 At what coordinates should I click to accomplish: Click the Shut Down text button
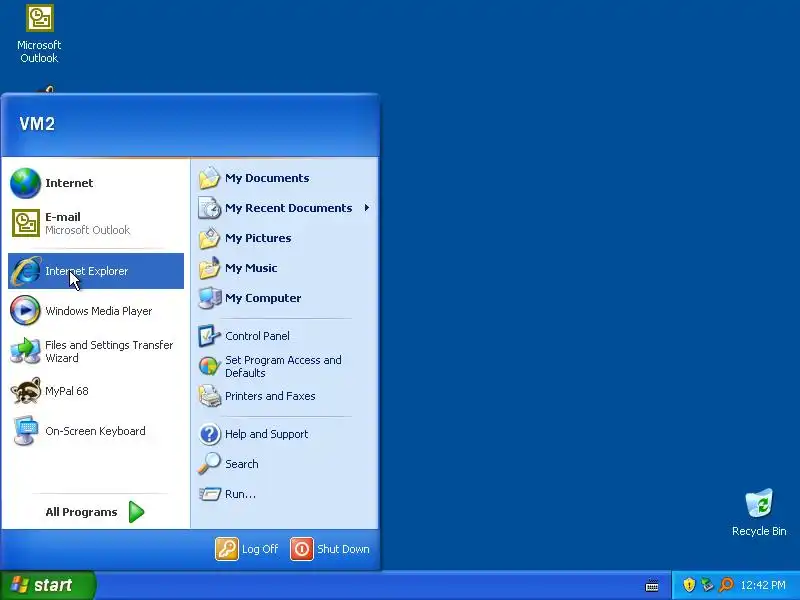[343, 549]
